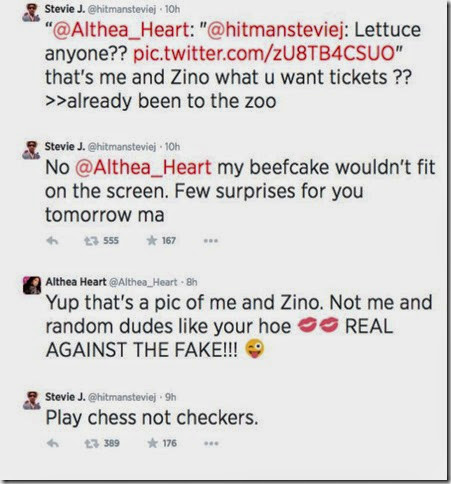Click Stevie J. avatar on first tweet
Image resolution: width=451 pixels, height=484 pixels.
[31, 12]
